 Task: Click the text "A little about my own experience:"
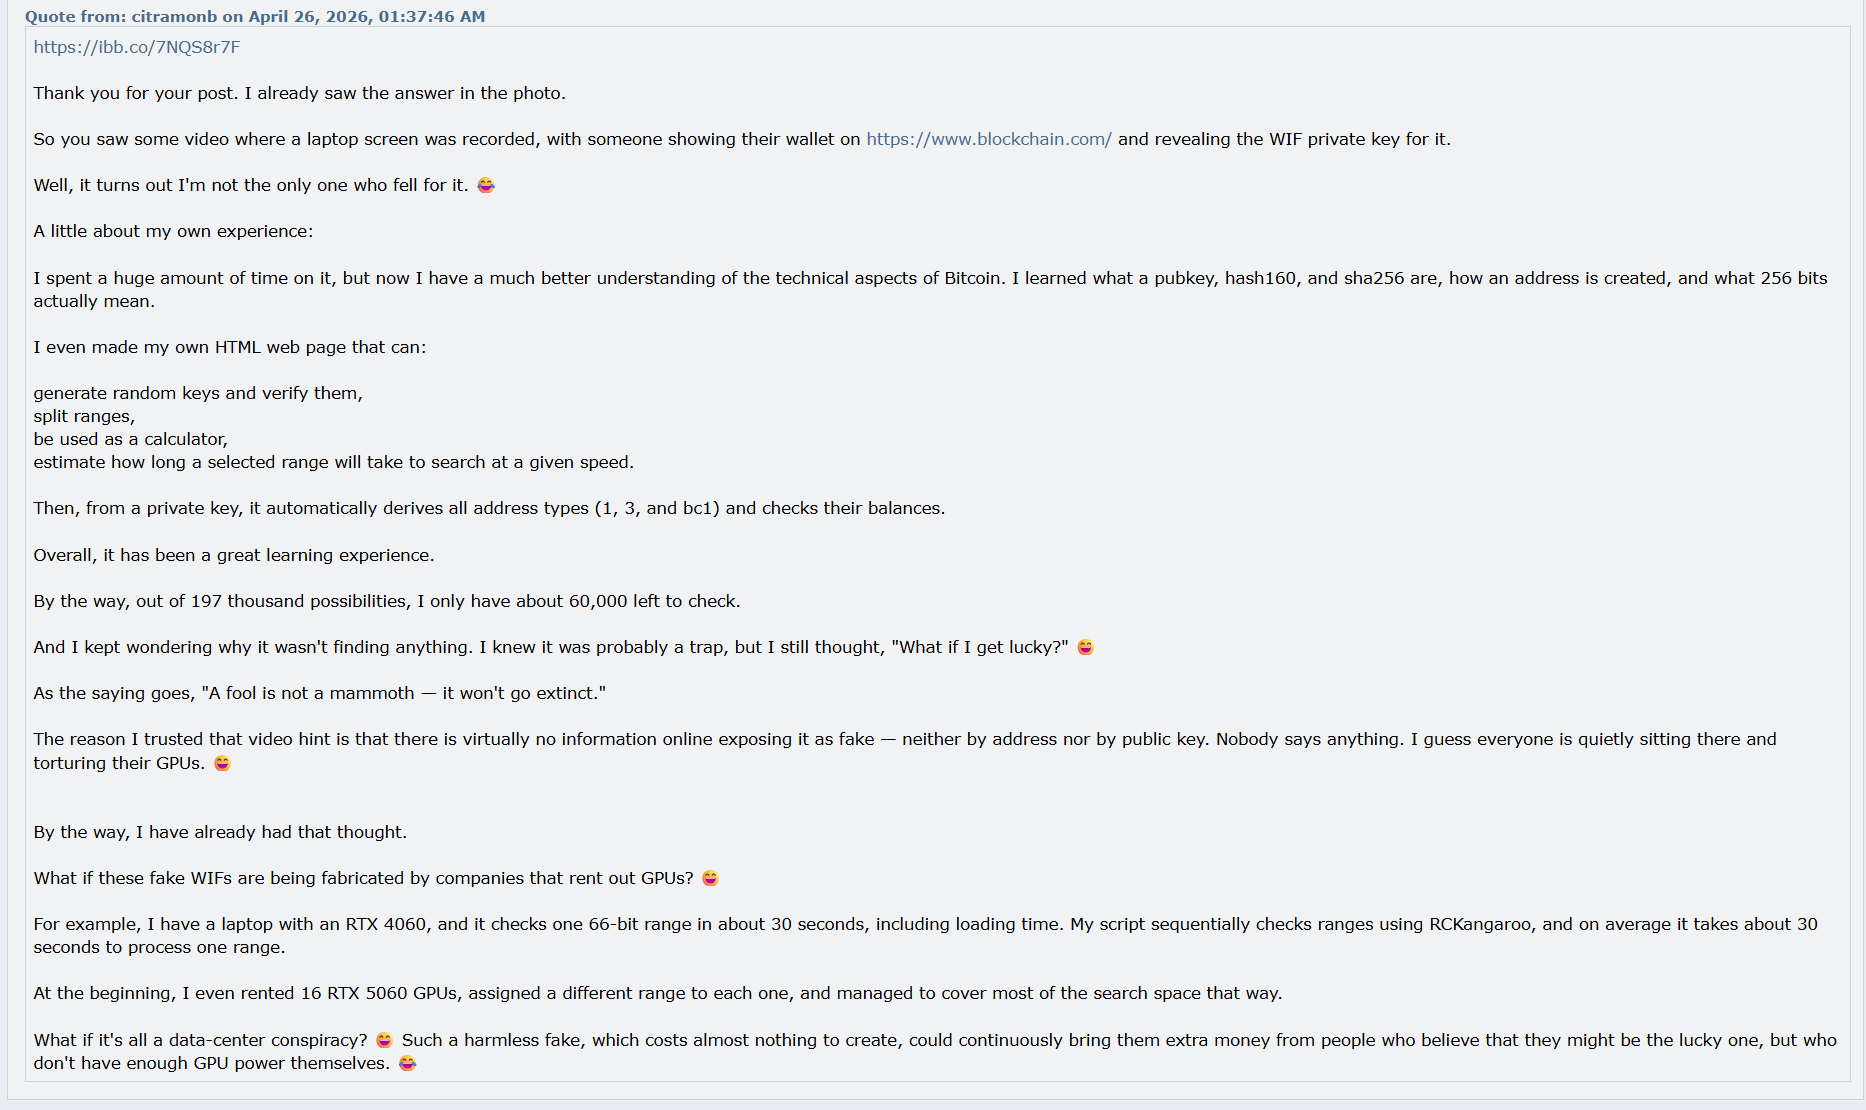tap(173, 231)
